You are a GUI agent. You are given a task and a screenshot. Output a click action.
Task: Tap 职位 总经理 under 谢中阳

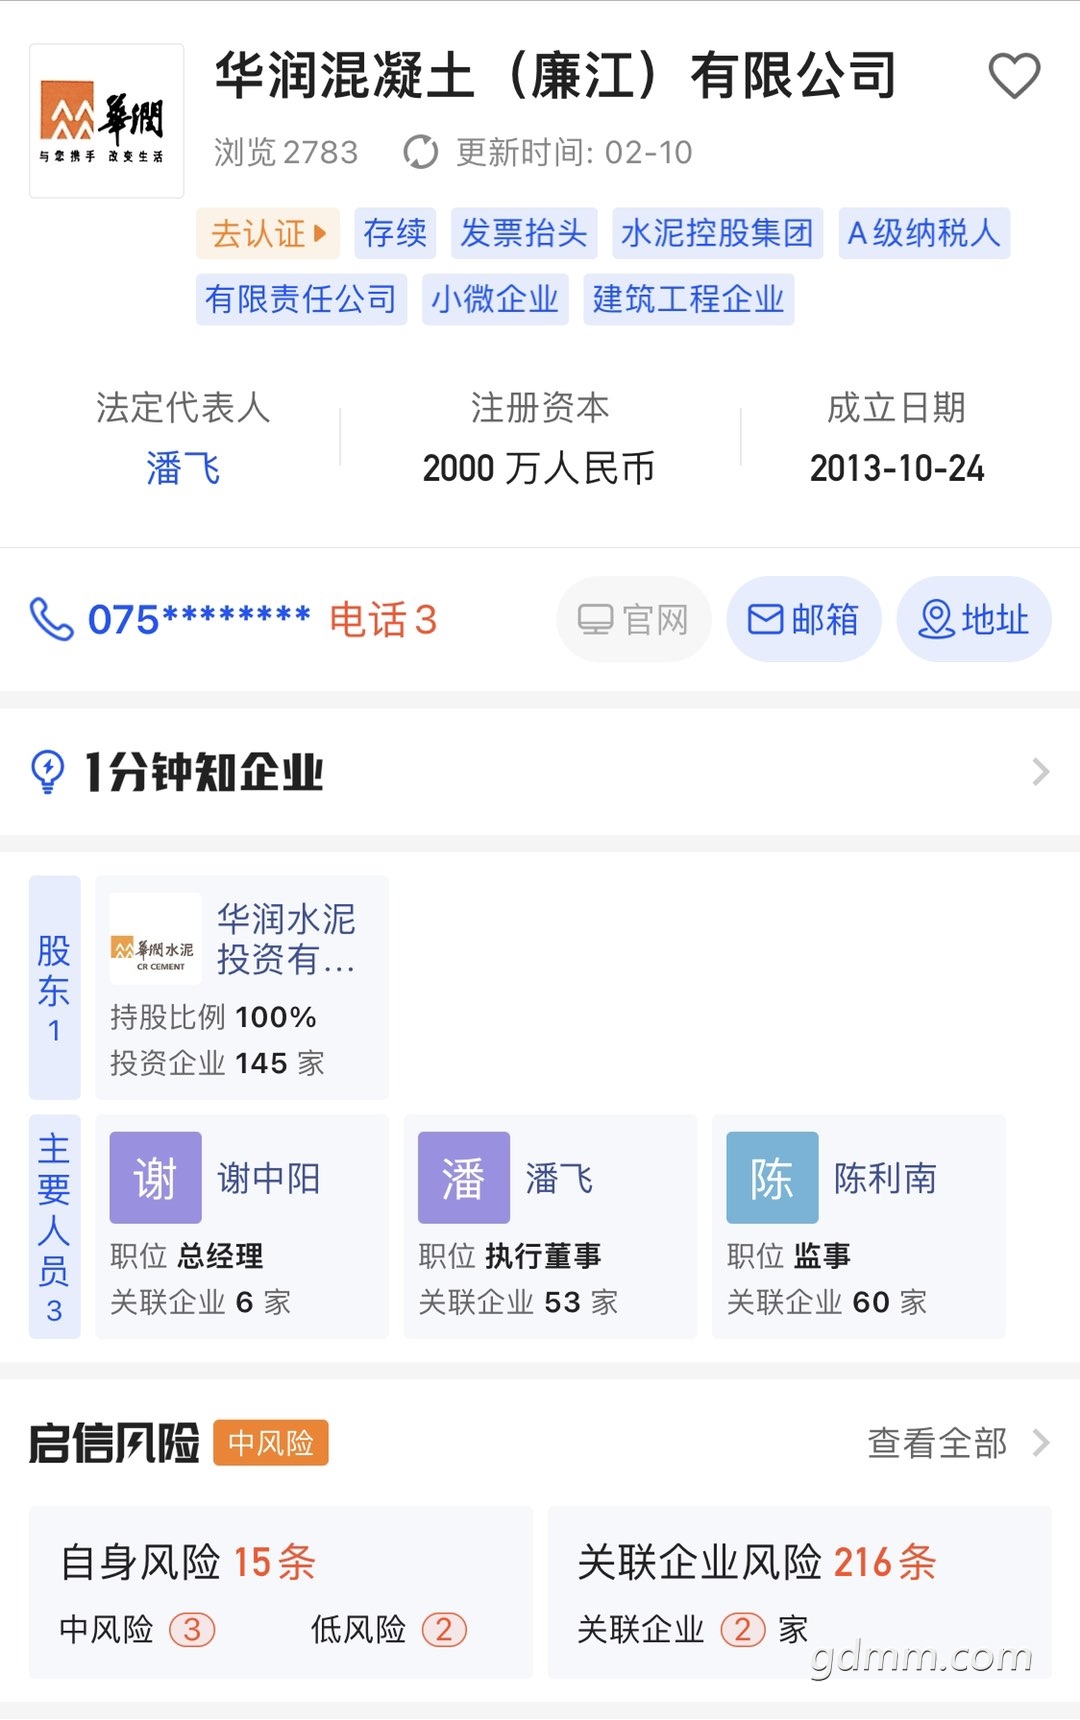tap(187, 1256)
